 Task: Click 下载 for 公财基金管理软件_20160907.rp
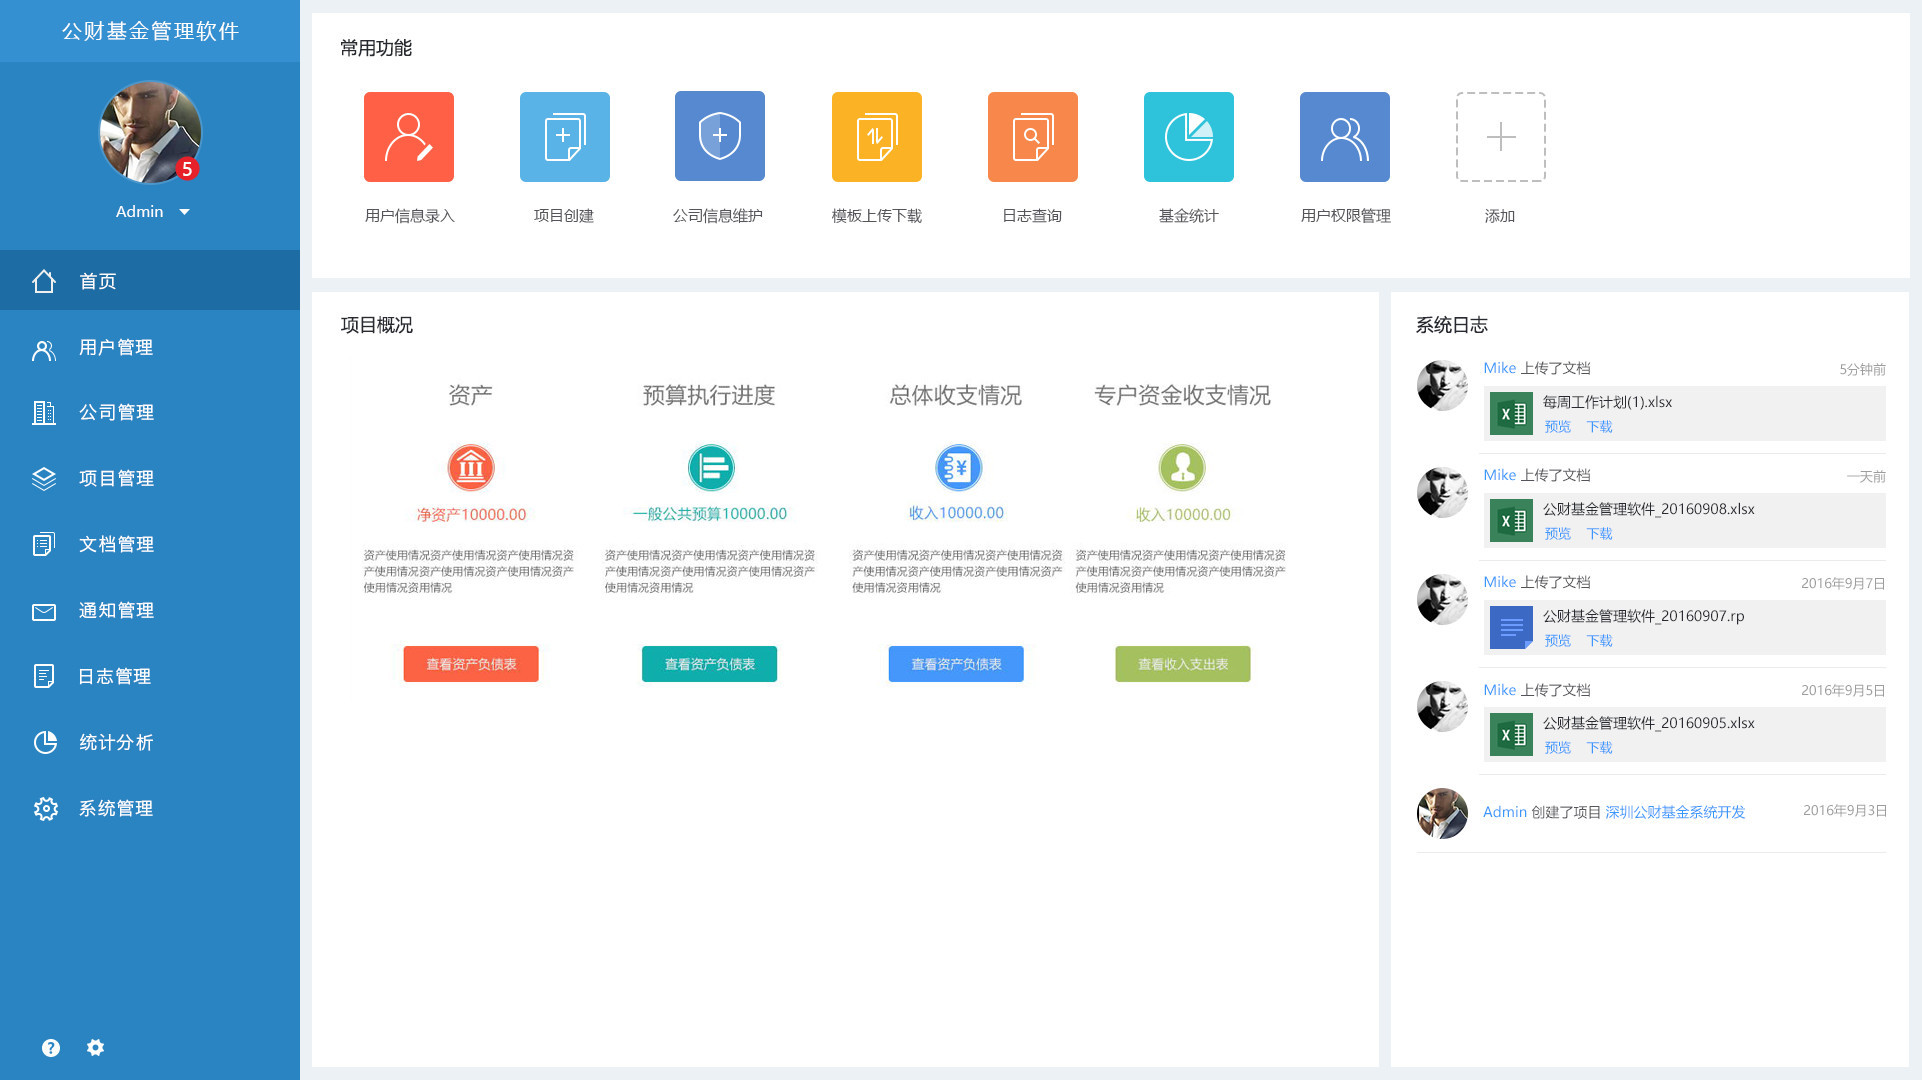[1599, 640]
